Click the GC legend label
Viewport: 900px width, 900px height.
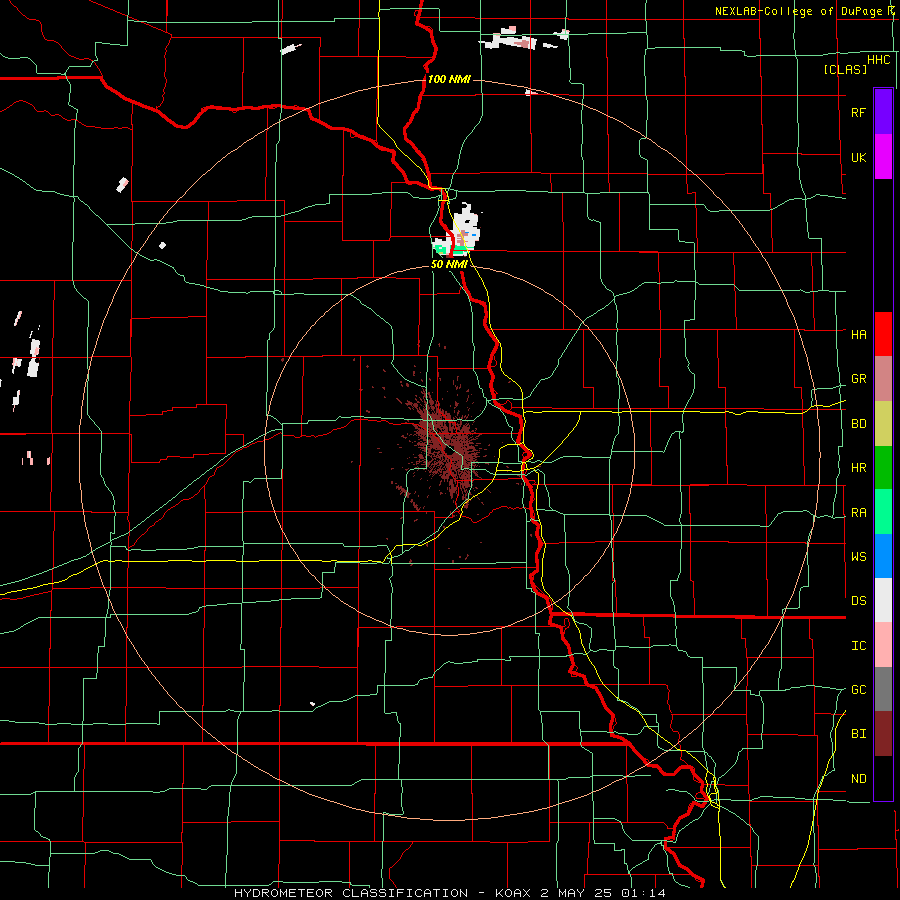(x=858, y=690)
